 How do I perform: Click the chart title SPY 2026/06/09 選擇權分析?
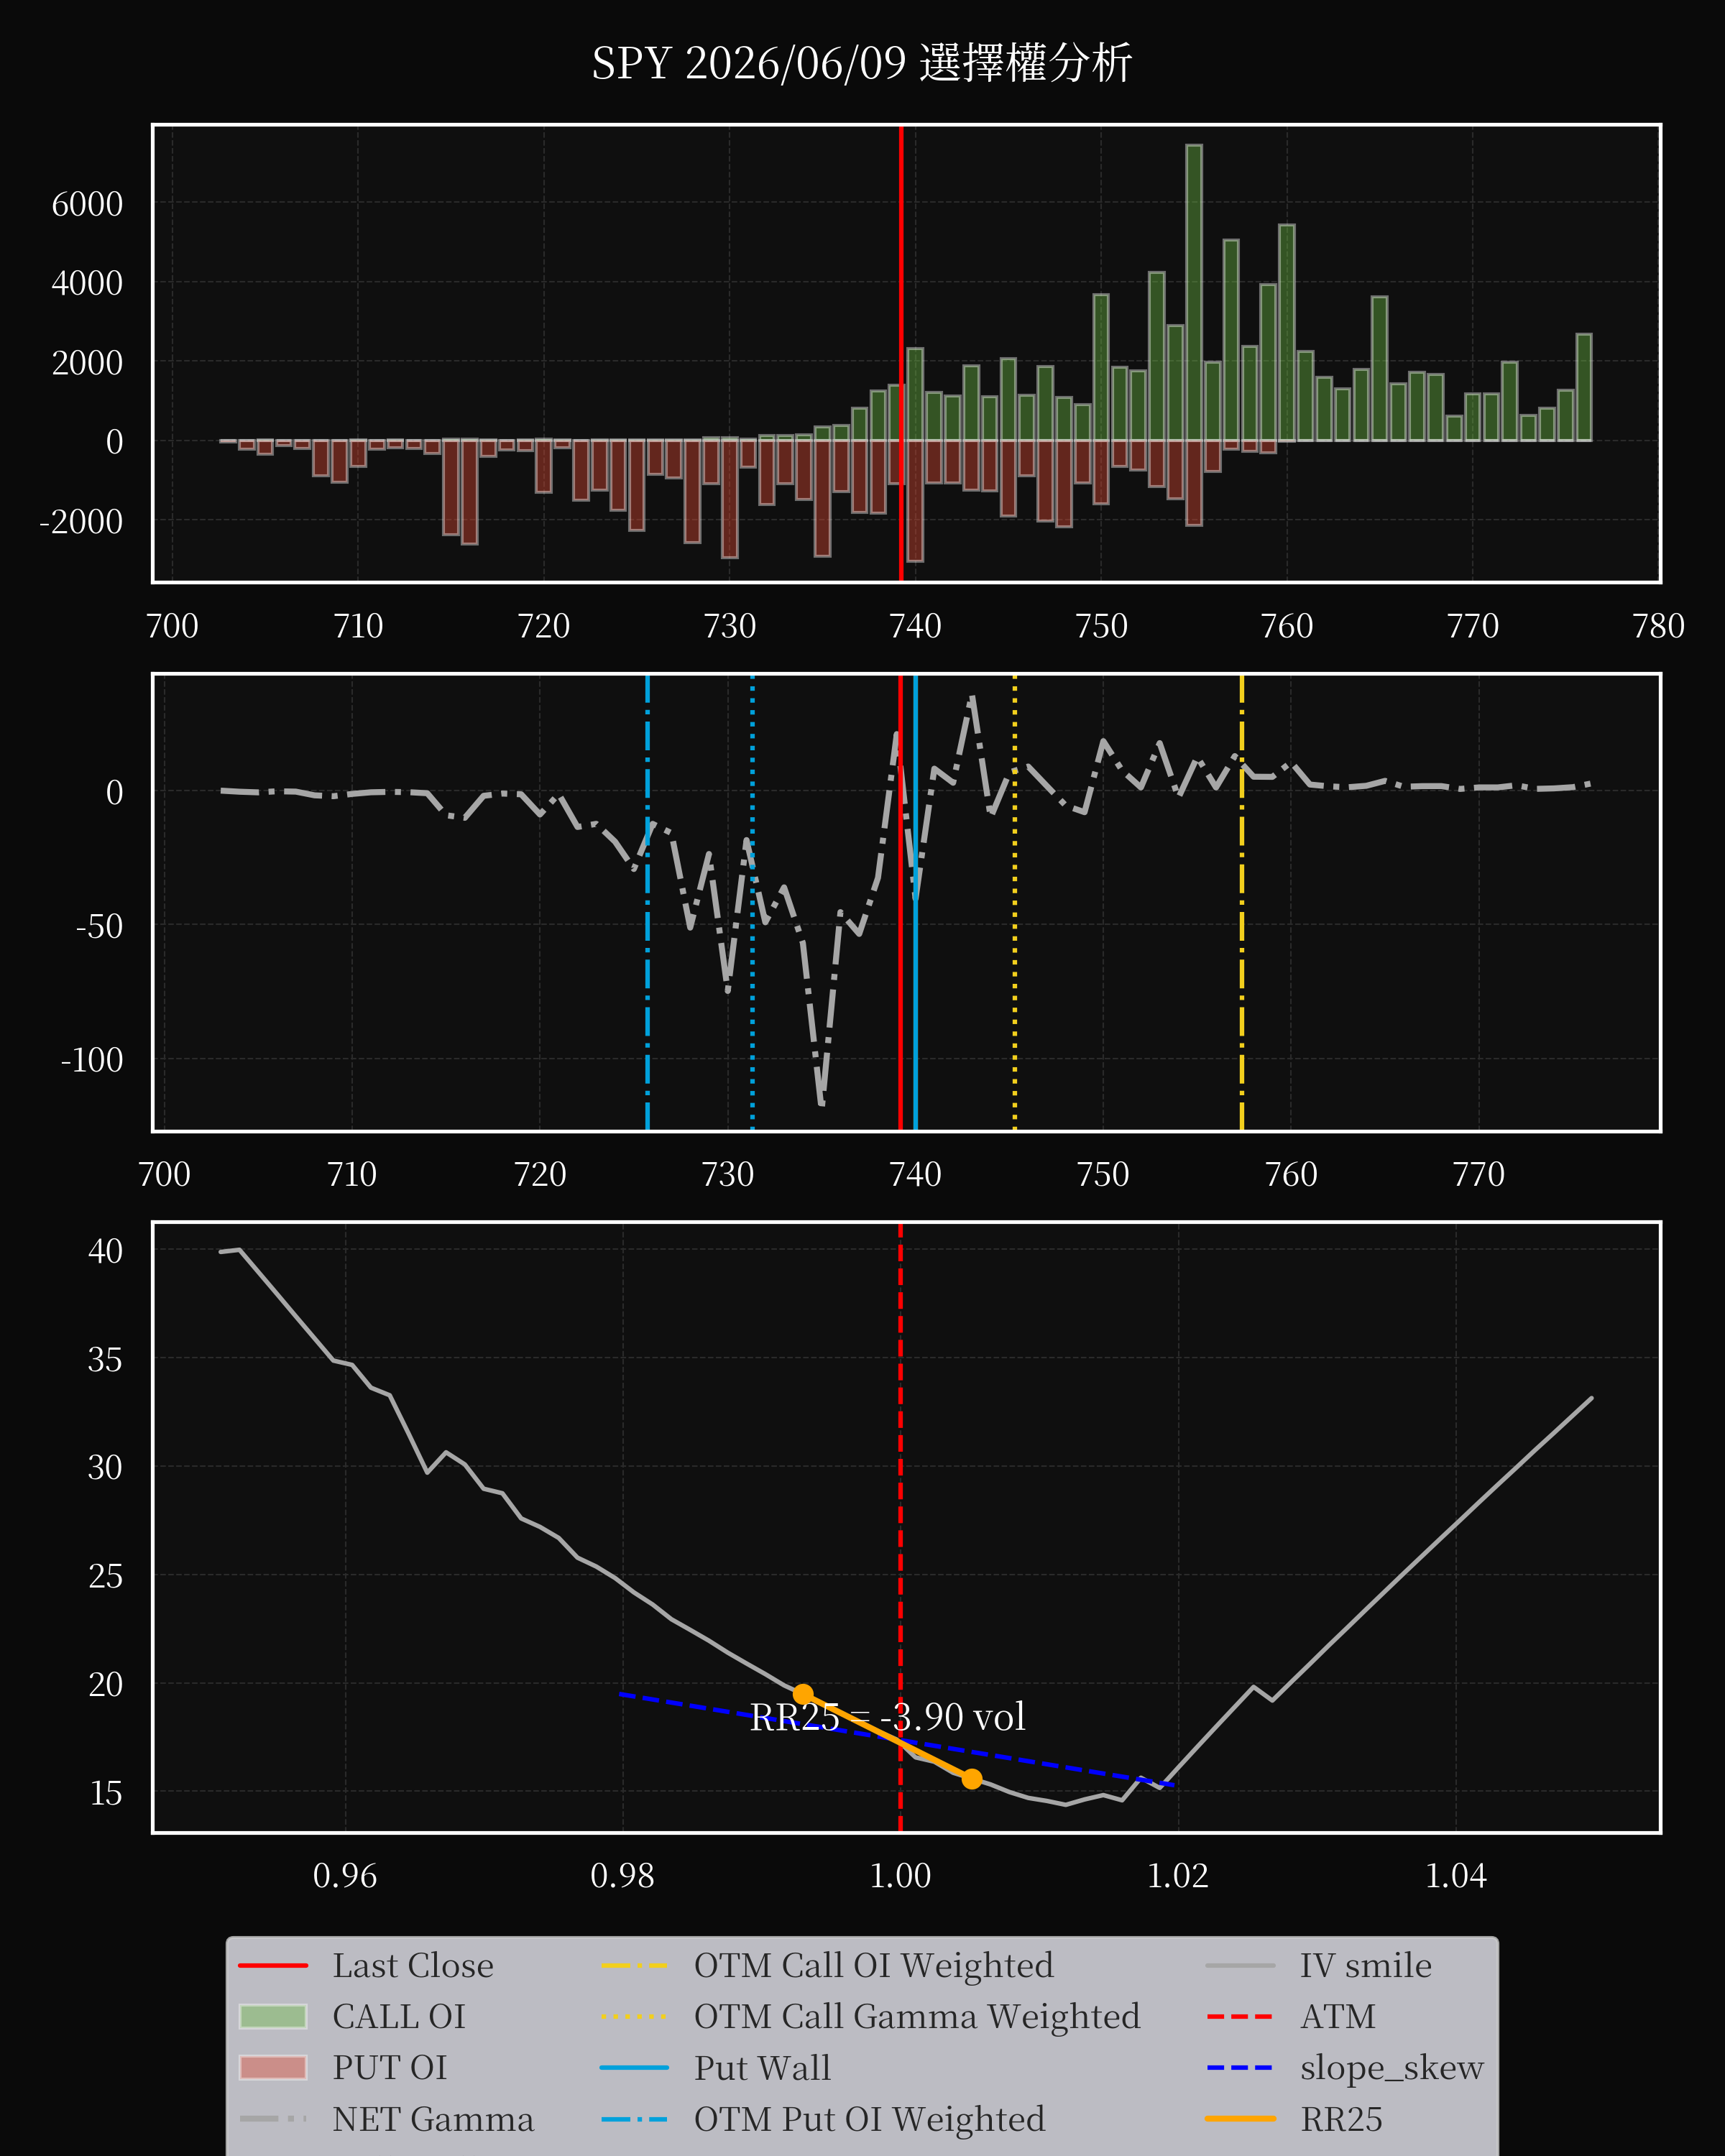point(861,63)
